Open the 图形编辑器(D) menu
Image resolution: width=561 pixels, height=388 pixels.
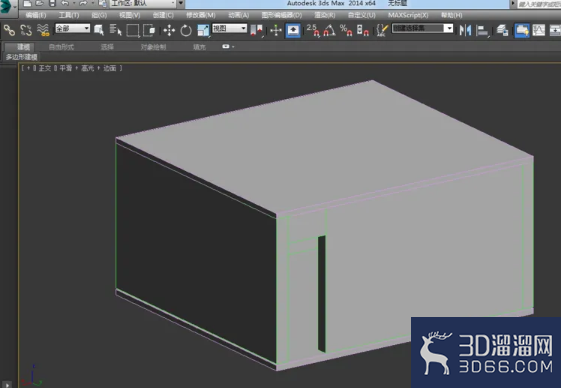coord(282,15)
